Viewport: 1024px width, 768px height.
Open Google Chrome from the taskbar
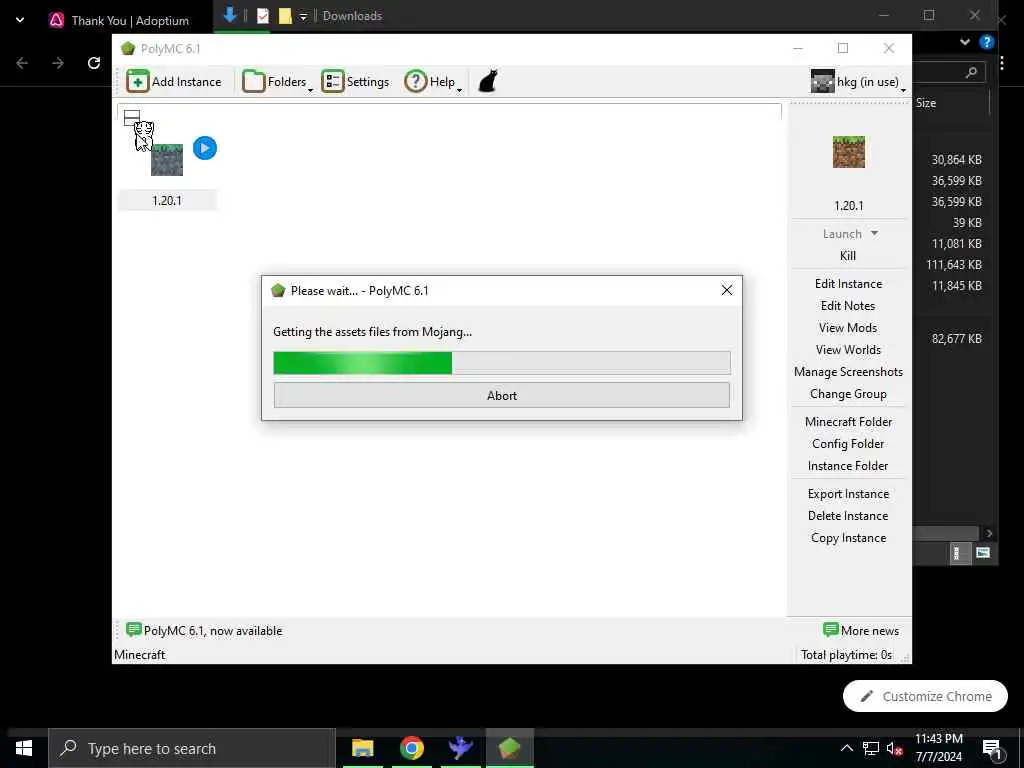411,748
